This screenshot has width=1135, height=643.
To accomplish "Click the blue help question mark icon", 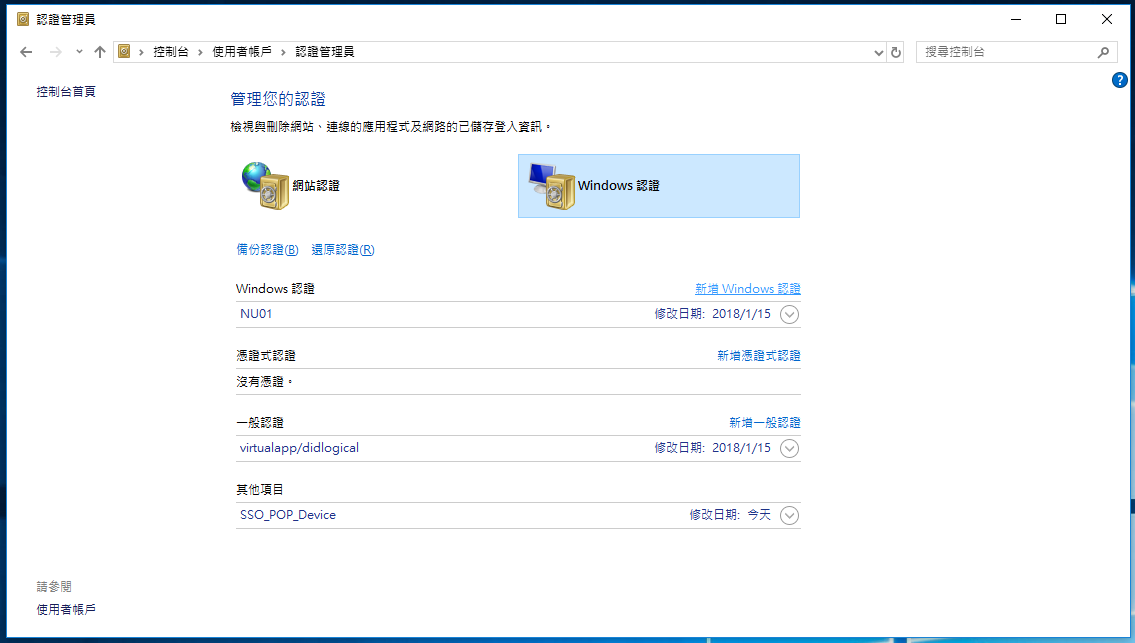I will point(1120,80).
